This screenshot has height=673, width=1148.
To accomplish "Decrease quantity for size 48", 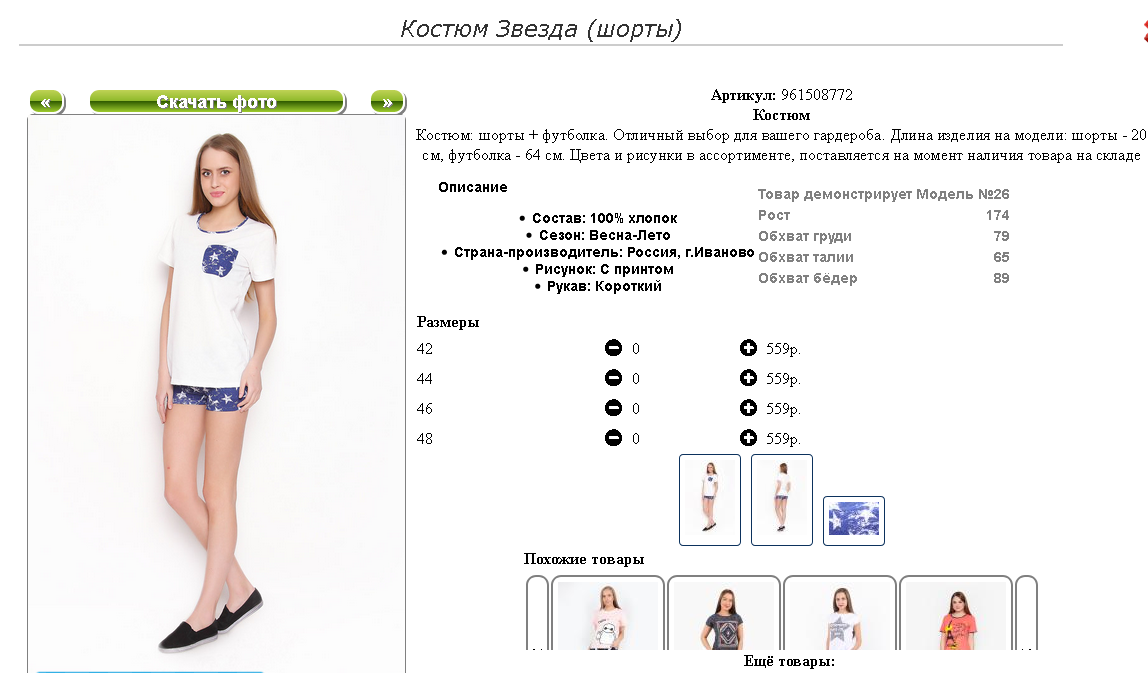I will click(613, 438).
